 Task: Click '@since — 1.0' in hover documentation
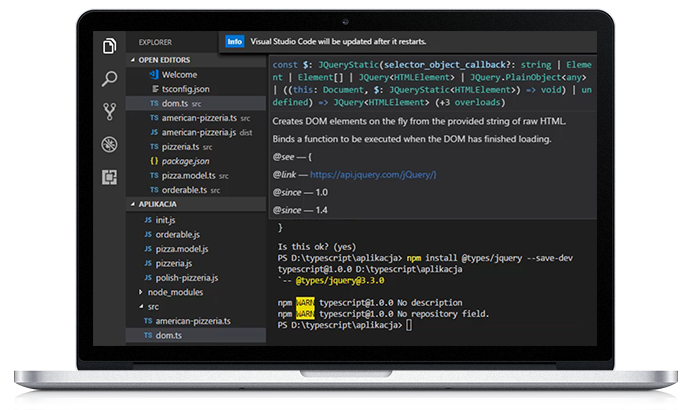[300, 192]
